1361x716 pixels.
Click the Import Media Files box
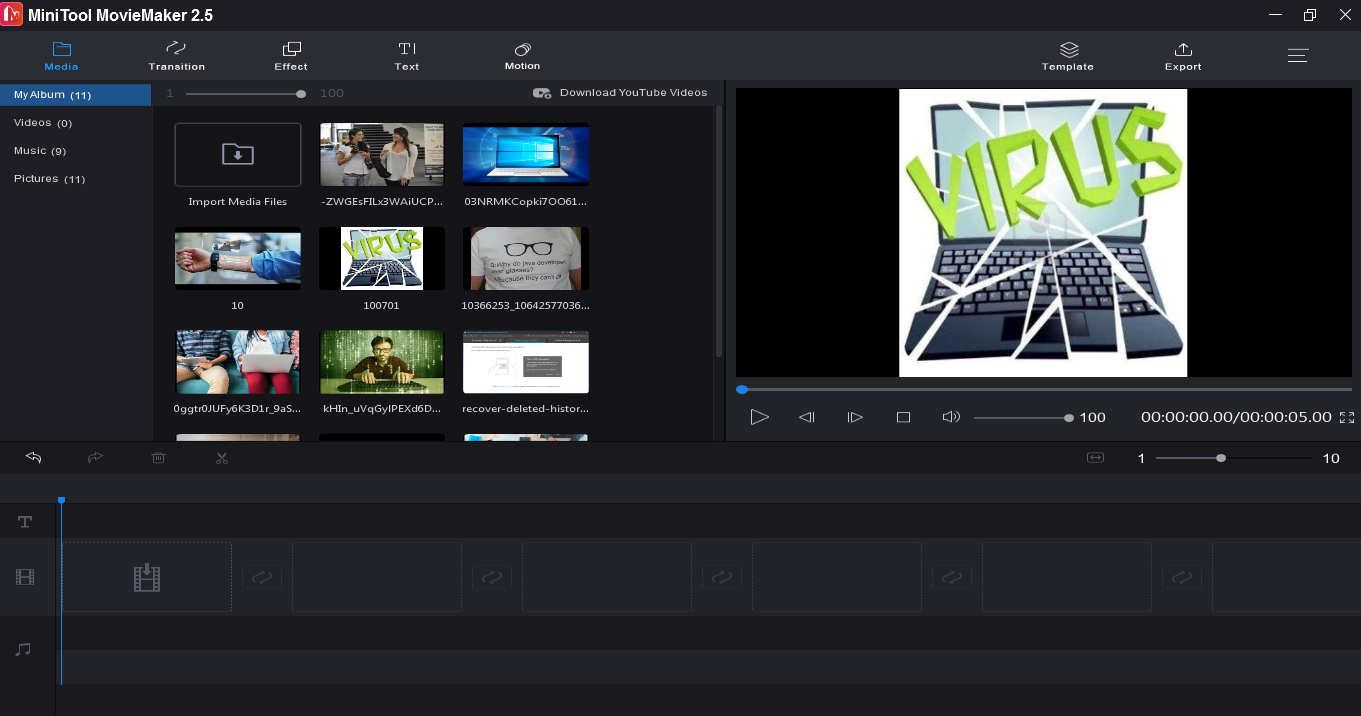(238, 155)
